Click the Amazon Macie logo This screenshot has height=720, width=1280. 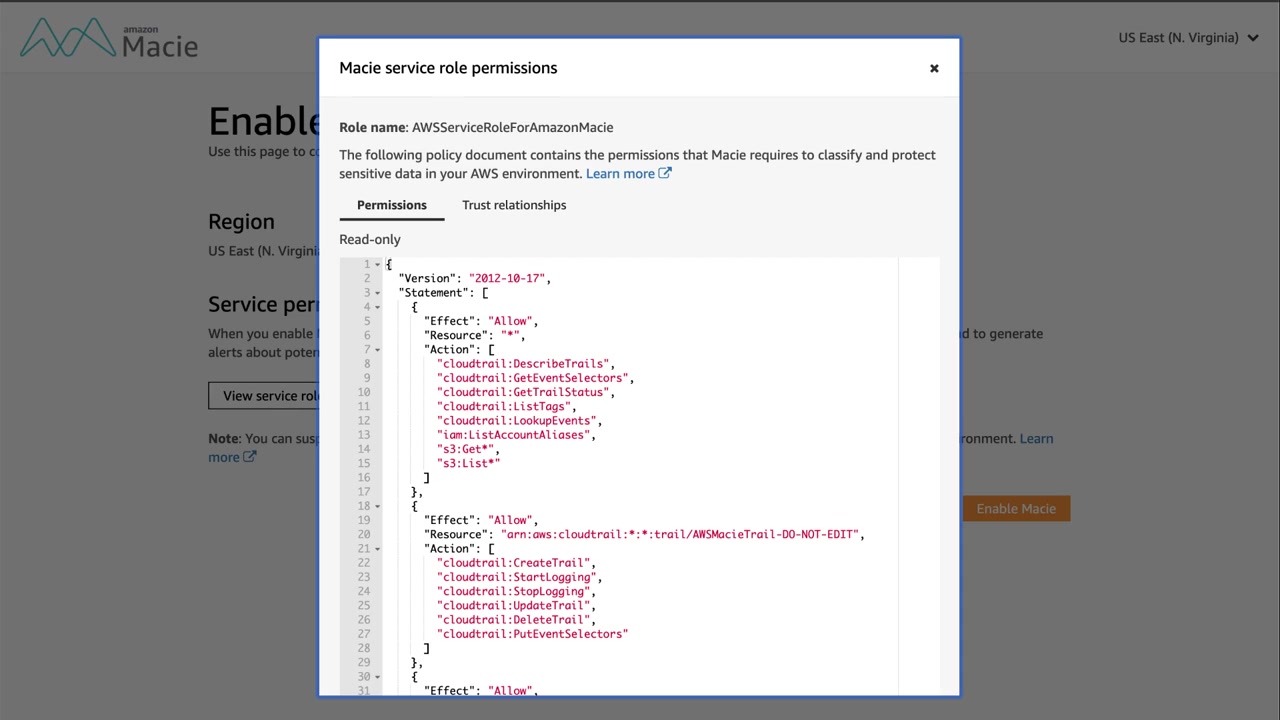coord(109,39)
